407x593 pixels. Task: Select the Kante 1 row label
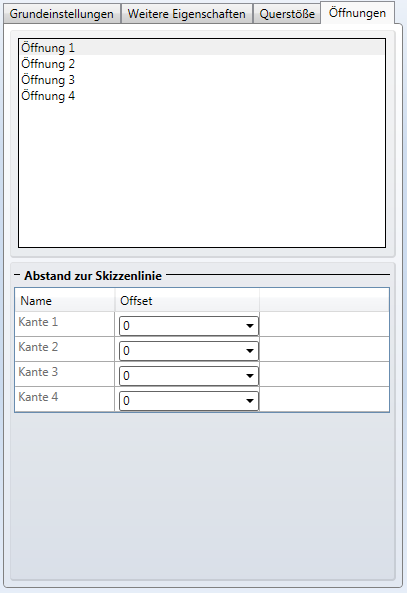click(38, 322)
